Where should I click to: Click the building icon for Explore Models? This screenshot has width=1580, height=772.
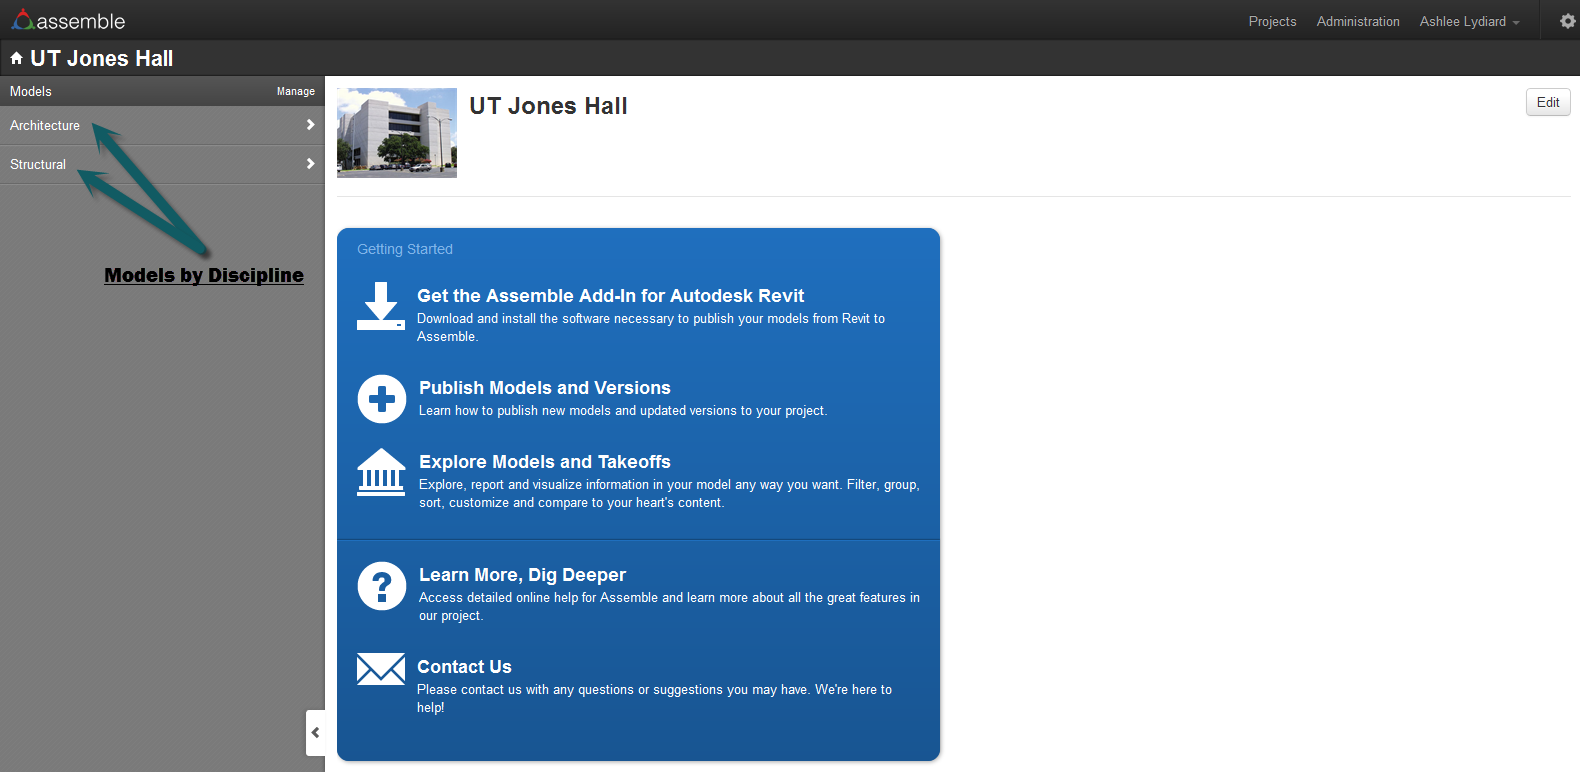(382, 472)
